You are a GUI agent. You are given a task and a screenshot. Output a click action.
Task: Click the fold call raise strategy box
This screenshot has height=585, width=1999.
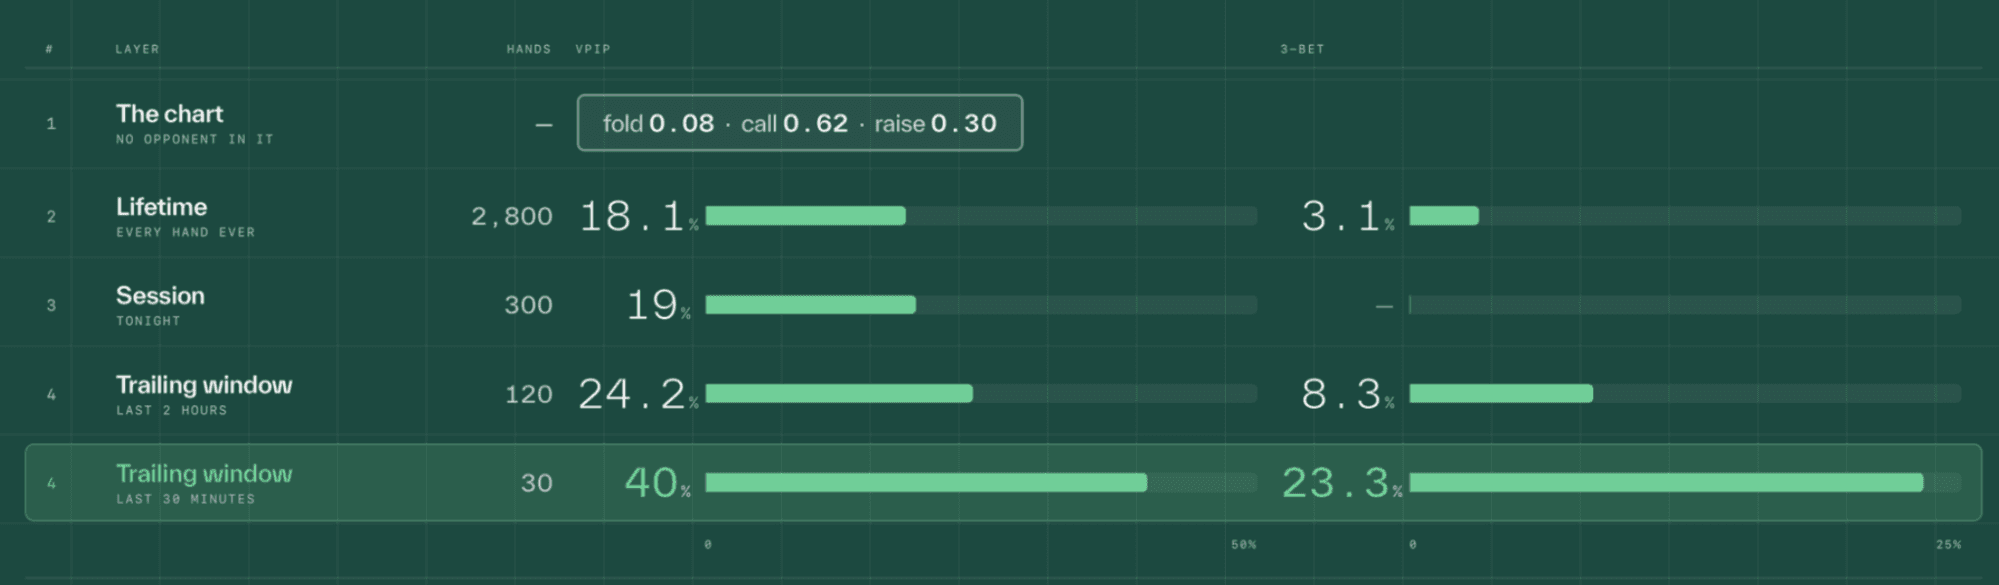[799, 123]
